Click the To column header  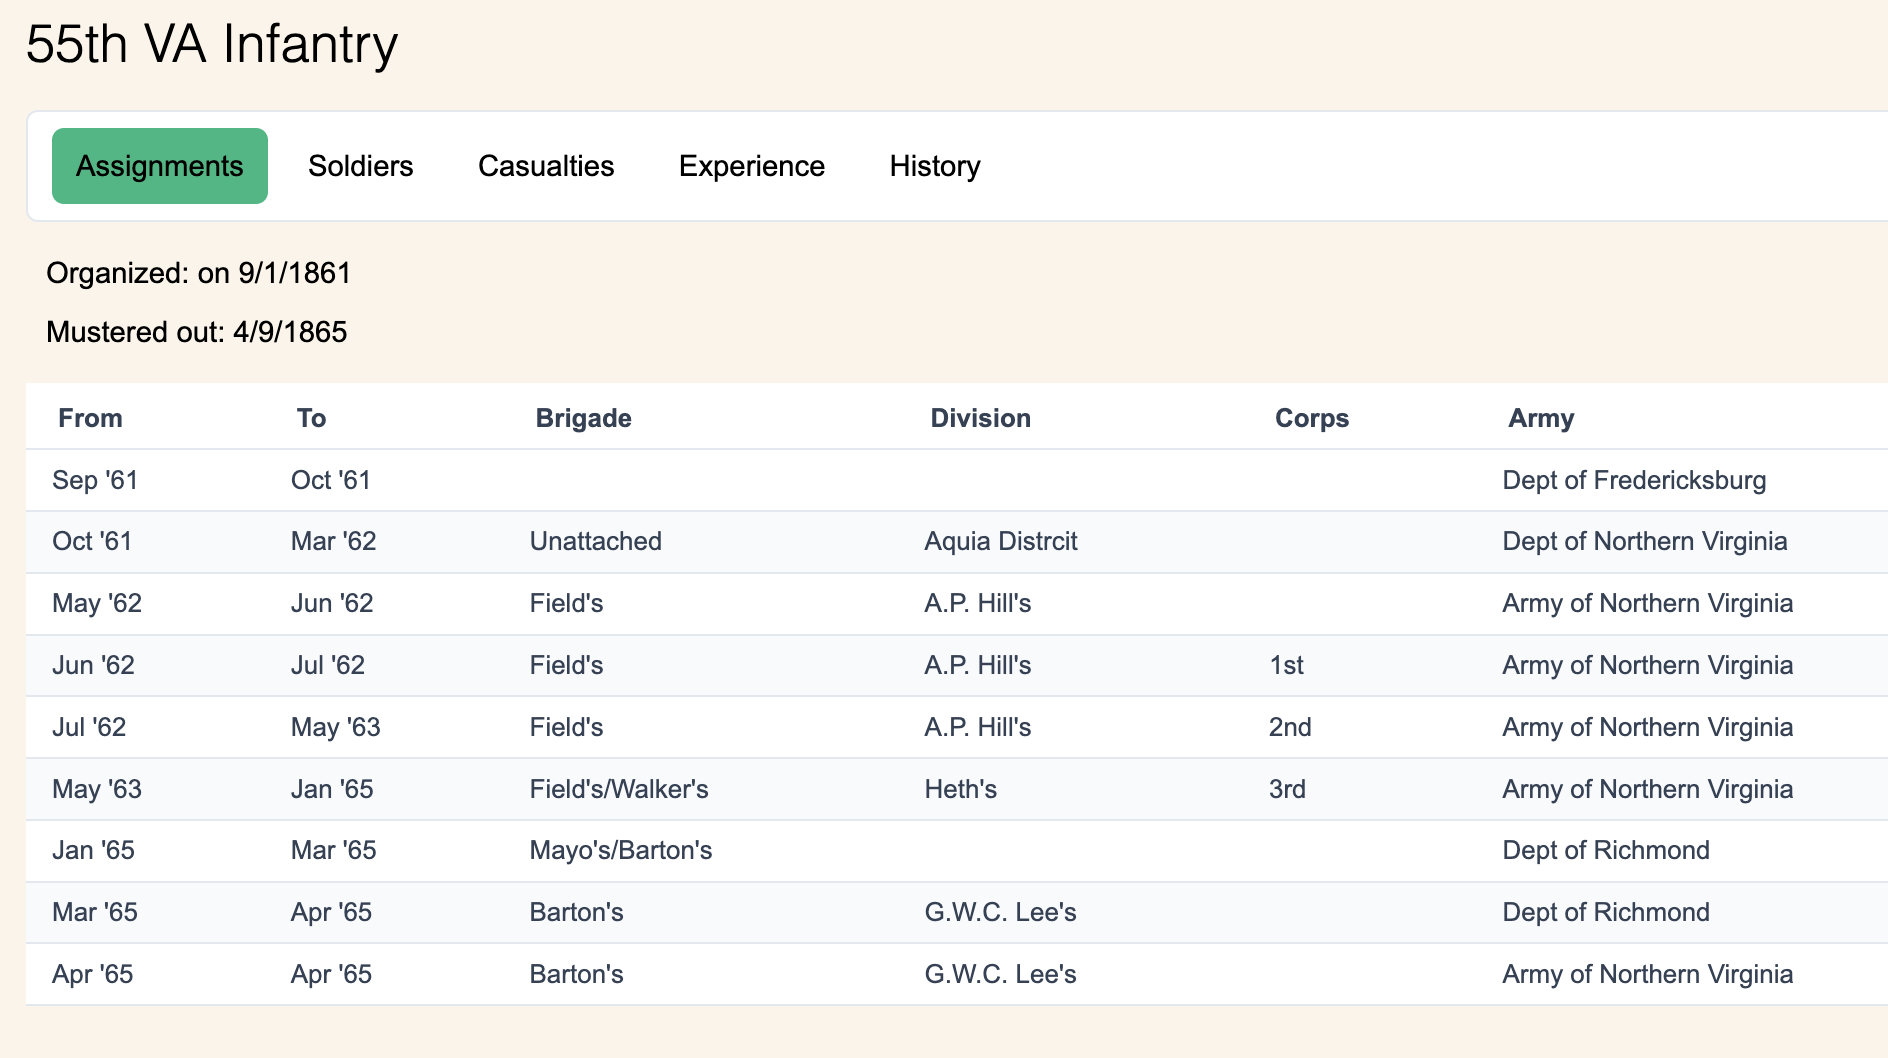point(311,418)
